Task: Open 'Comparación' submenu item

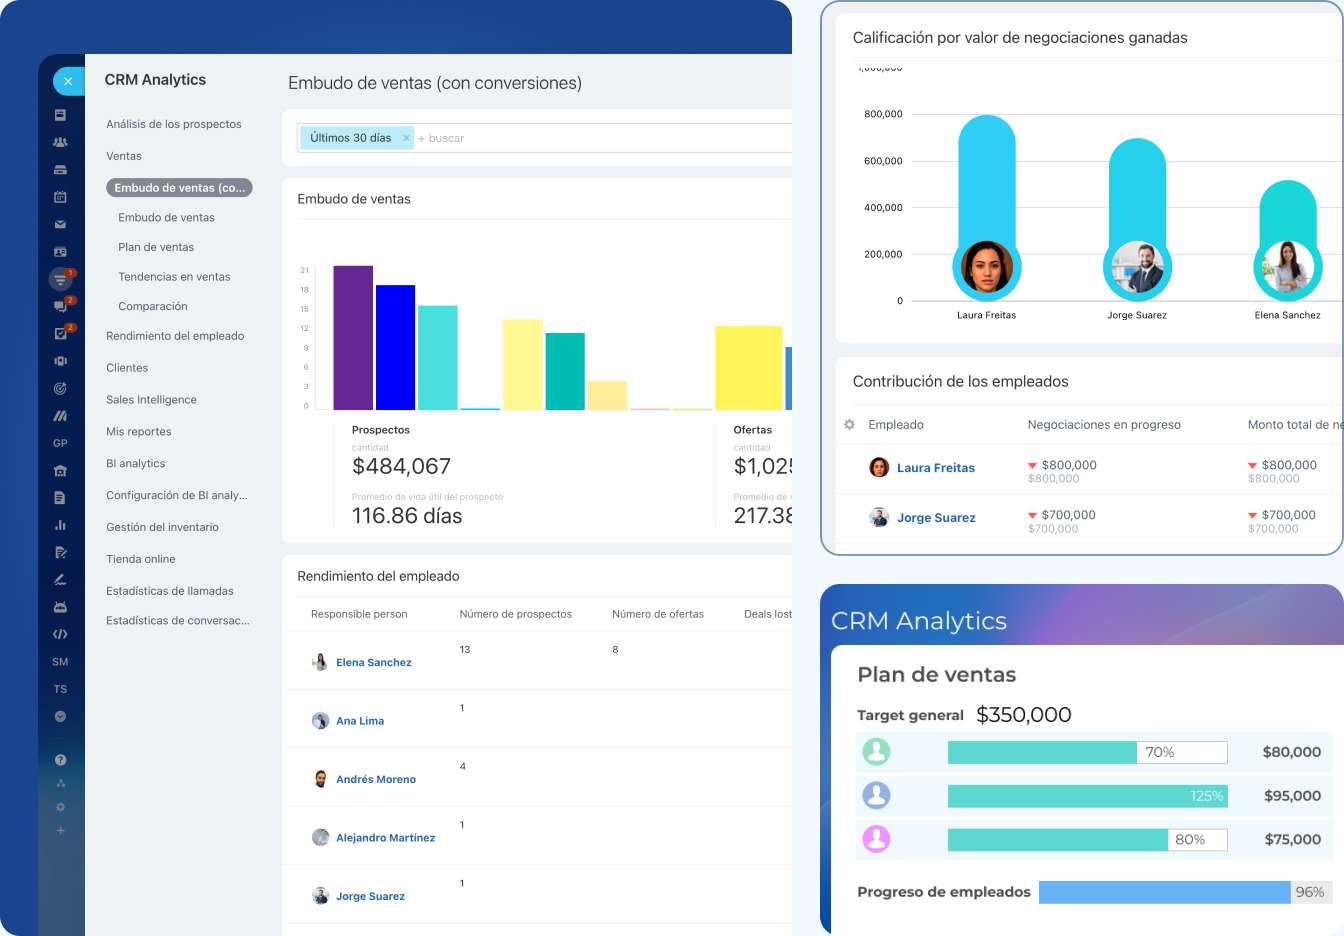Action: click(x=153, y=307)
